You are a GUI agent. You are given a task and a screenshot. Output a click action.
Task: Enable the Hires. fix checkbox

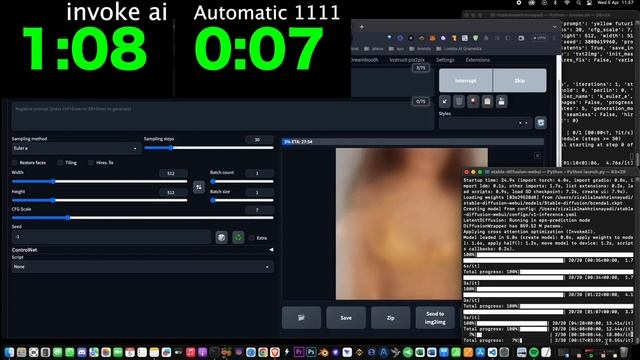pyautogui.click(x=91, y=162)
